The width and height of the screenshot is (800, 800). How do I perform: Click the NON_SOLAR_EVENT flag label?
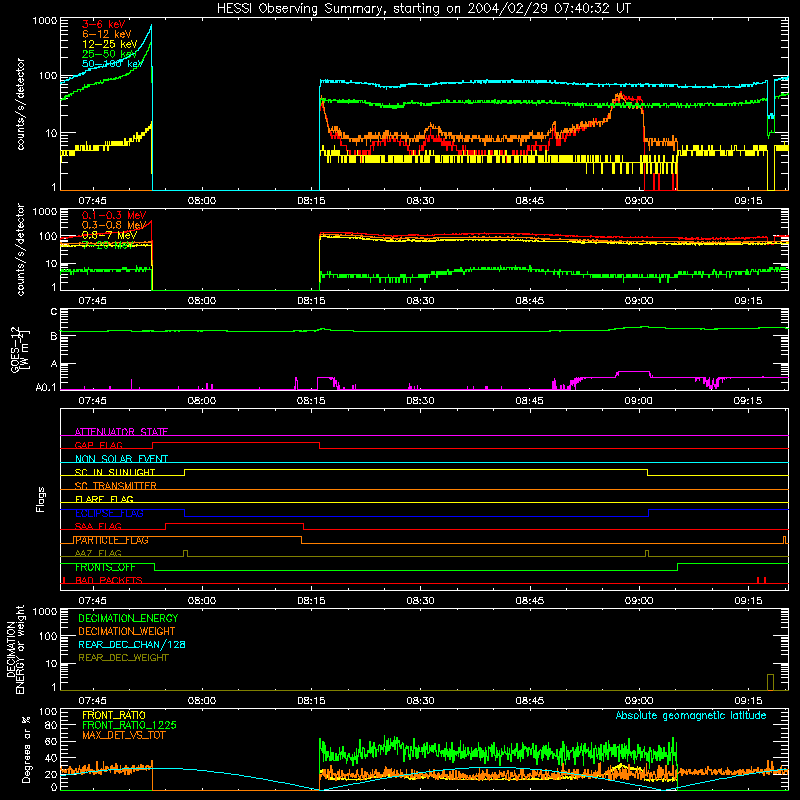121,459
